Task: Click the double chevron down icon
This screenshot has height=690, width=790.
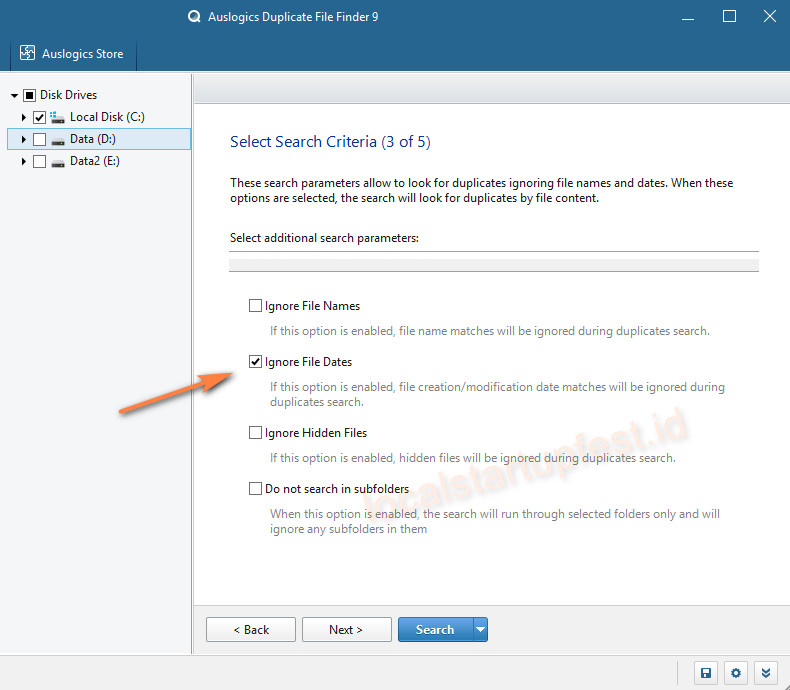Action: tap(766, 673)
